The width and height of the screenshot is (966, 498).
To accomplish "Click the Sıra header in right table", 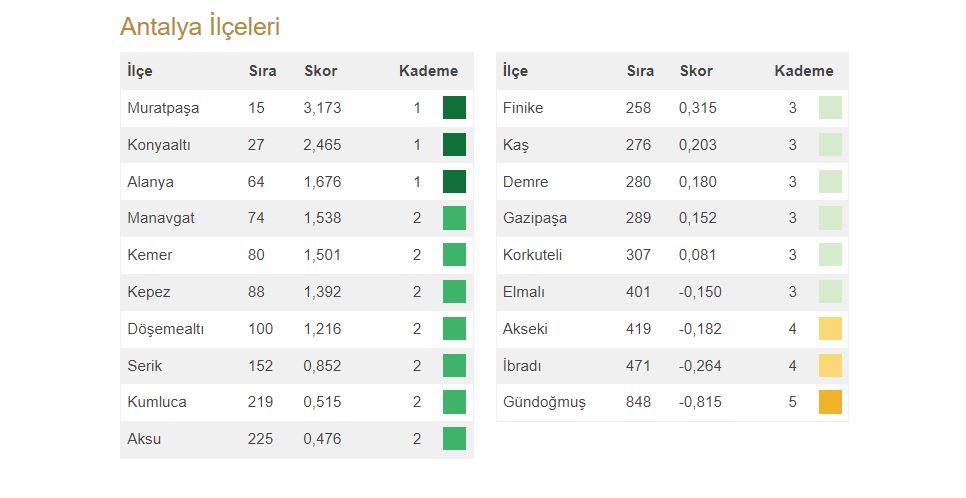I will point(640,71).
